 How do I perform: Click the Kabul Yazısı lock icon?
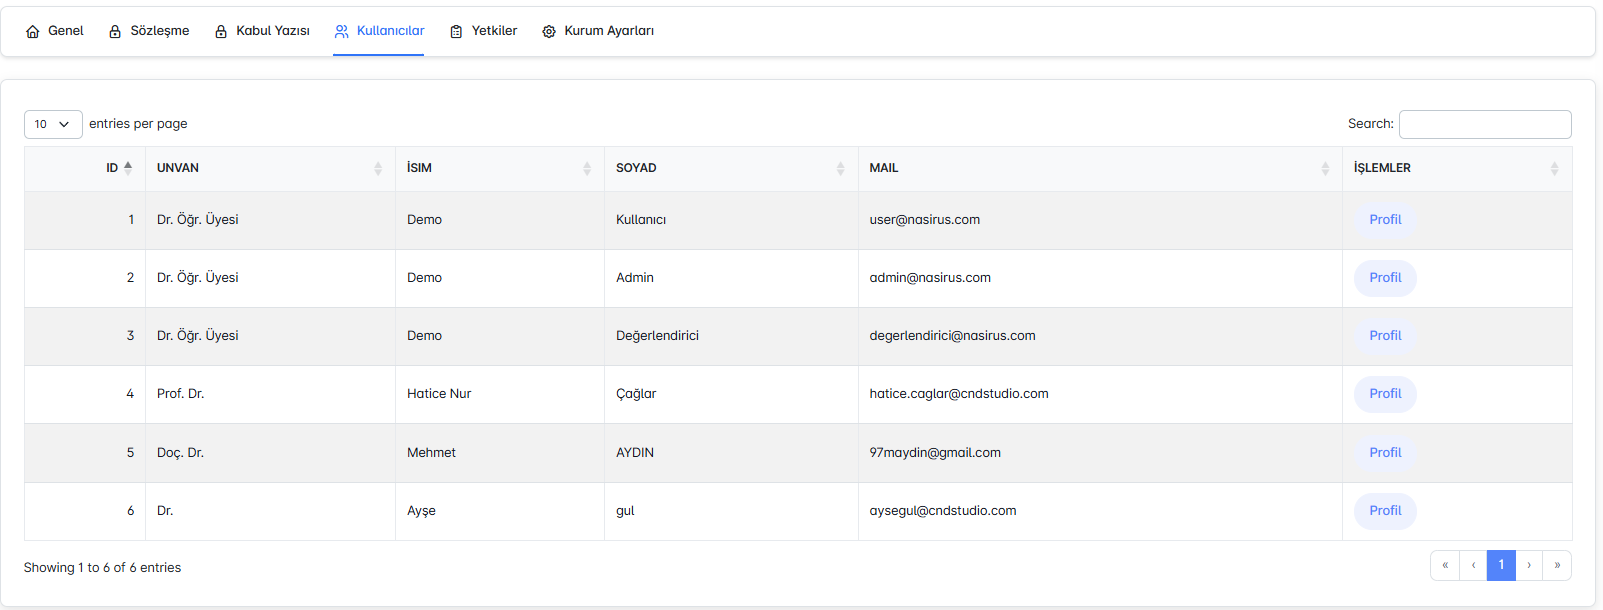pyautogui.click(x=221, y=32)
